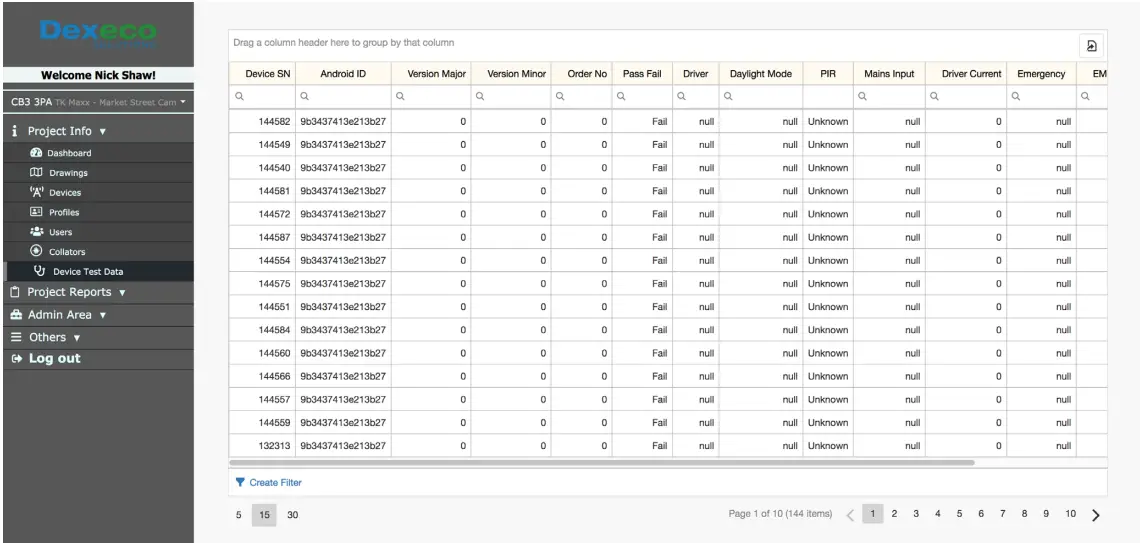The width and height of the screenshot is (1140, 543).
Task: Sort by Android ID column header
Action: coord(343,73)
